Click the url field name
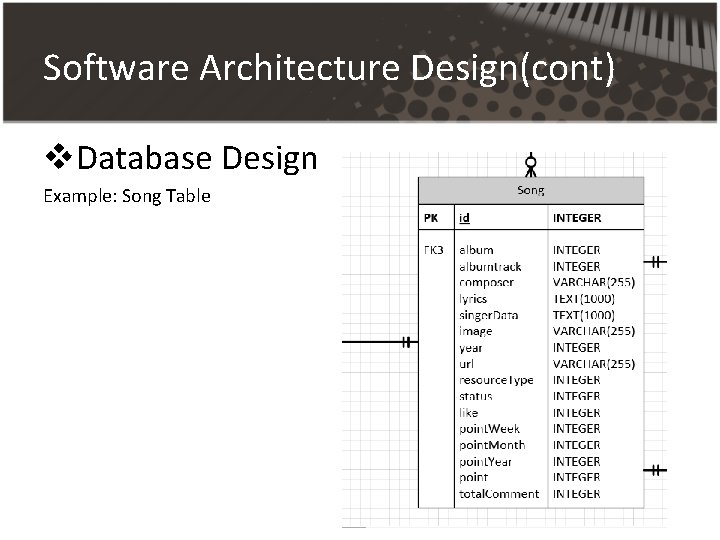The height and width of the screenshot is (540, 720). coord(466,364)
